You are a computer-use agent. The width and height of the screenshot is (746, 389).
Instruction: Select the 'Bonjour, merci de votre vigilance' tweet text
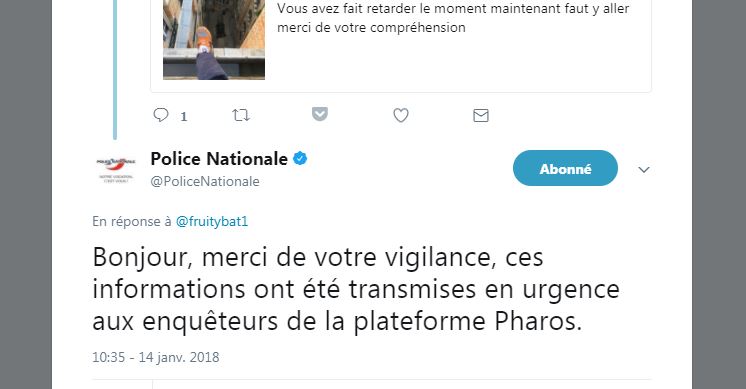tap(356, 289)
